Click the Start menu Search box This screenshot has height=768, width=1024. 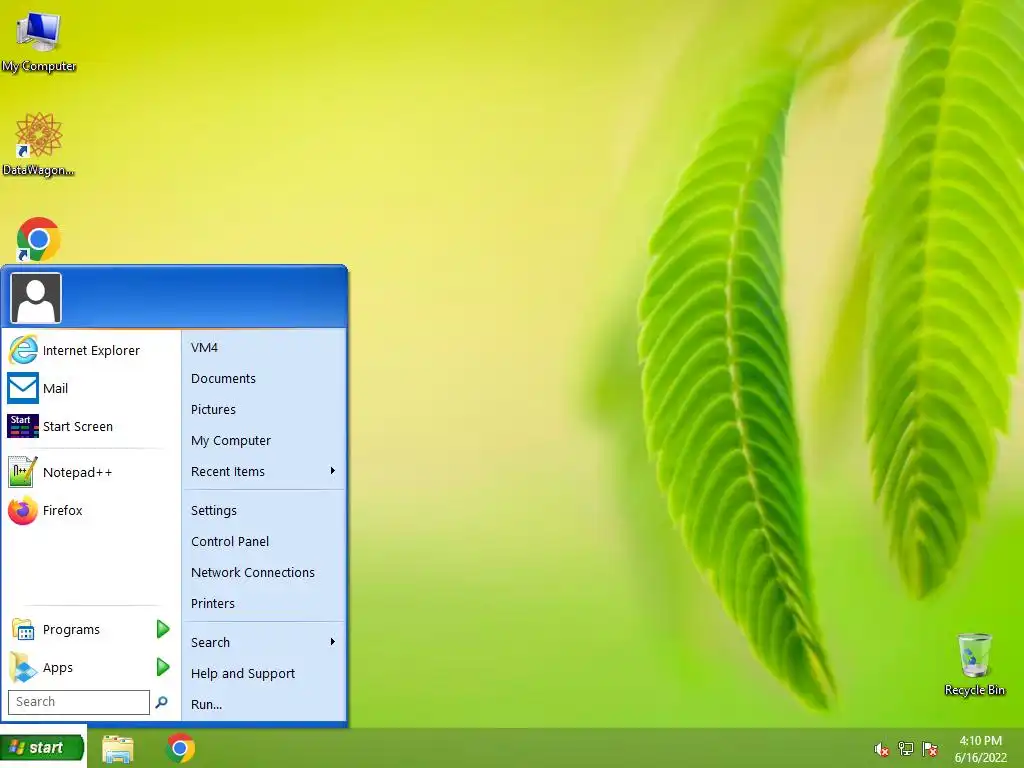click(x=79, y=702)
